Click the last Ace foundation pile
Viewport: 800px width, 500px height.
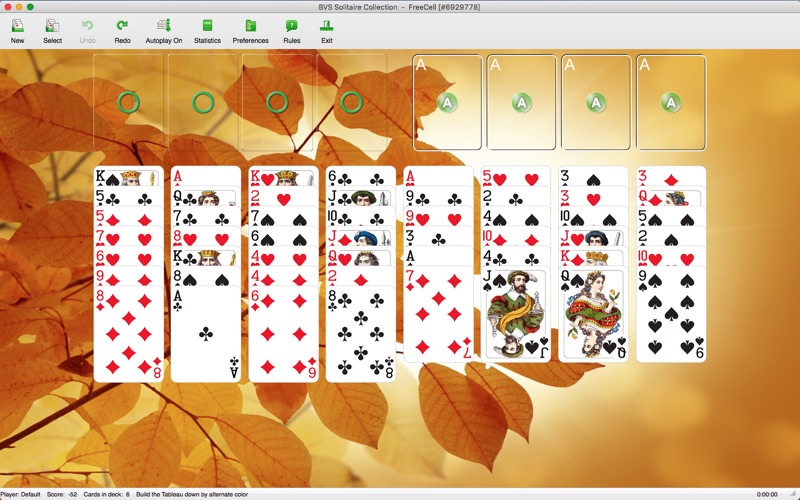[x=670, y=101]
